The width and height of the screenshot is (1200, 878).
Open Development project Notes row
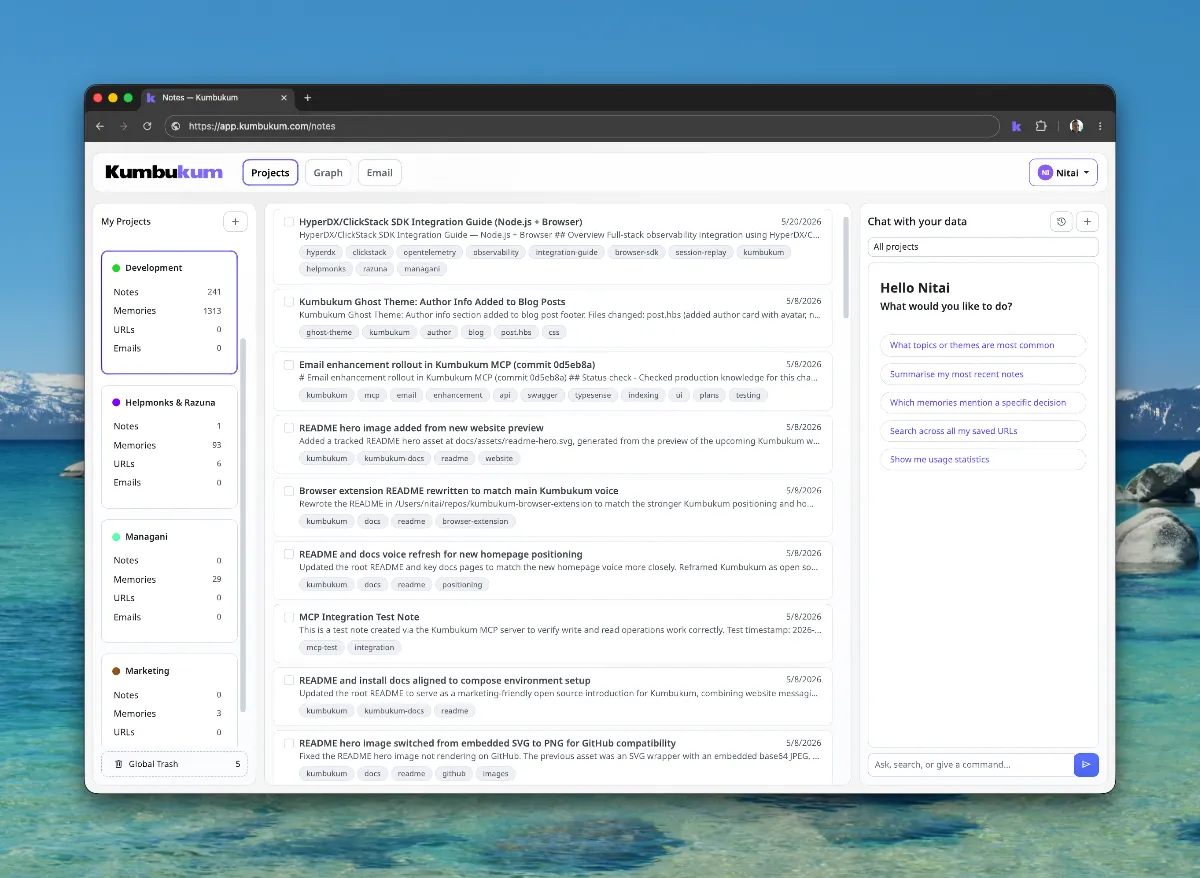(167, 292)
